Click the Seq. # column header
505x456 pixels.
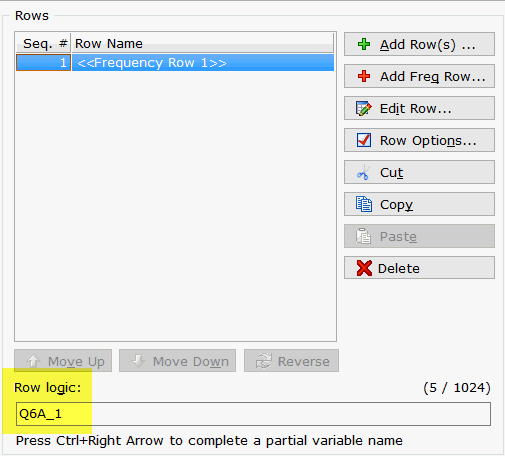(43, 43)
